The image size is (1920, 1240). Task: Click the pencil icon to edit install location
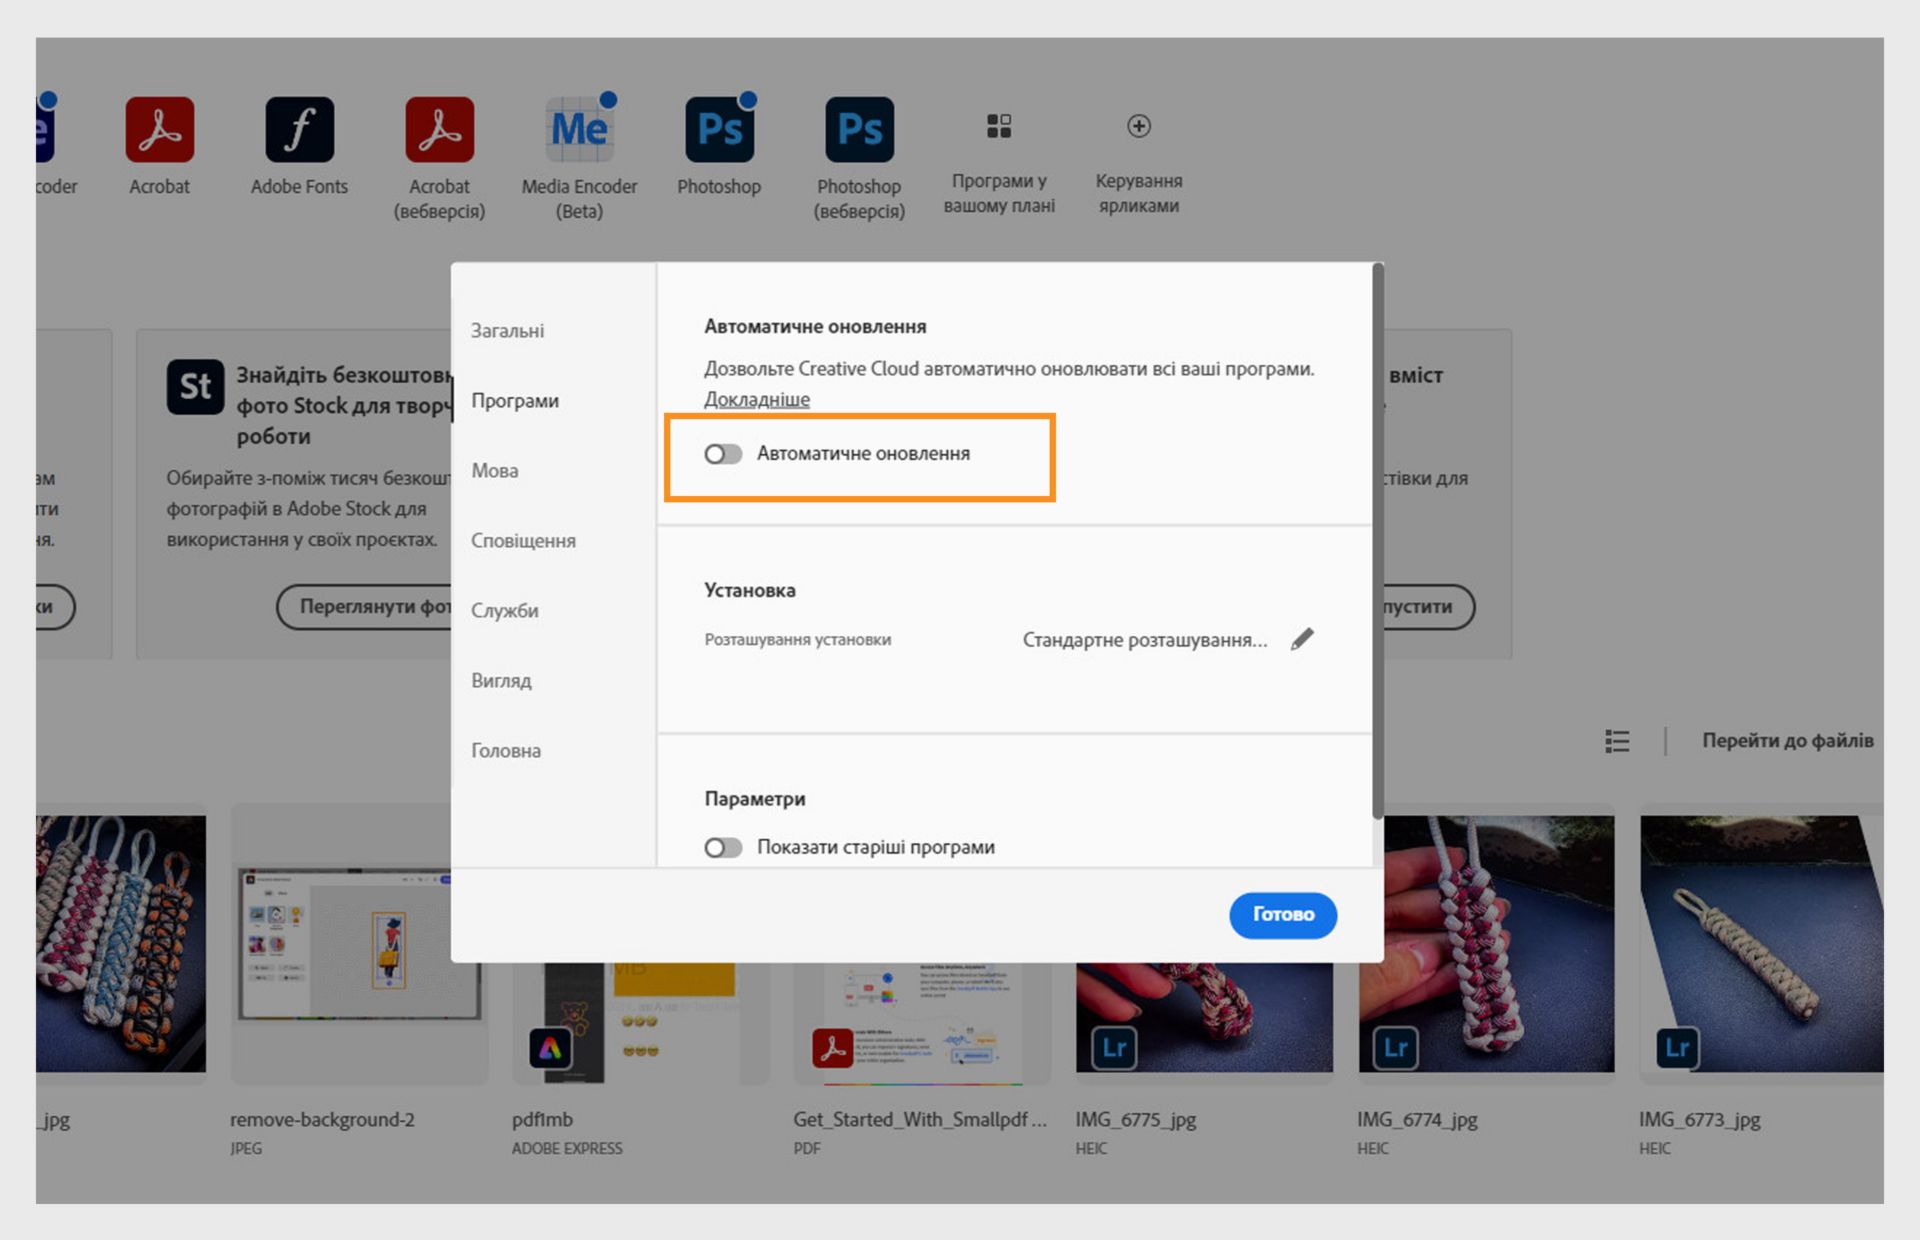[x=1302, y=639]
